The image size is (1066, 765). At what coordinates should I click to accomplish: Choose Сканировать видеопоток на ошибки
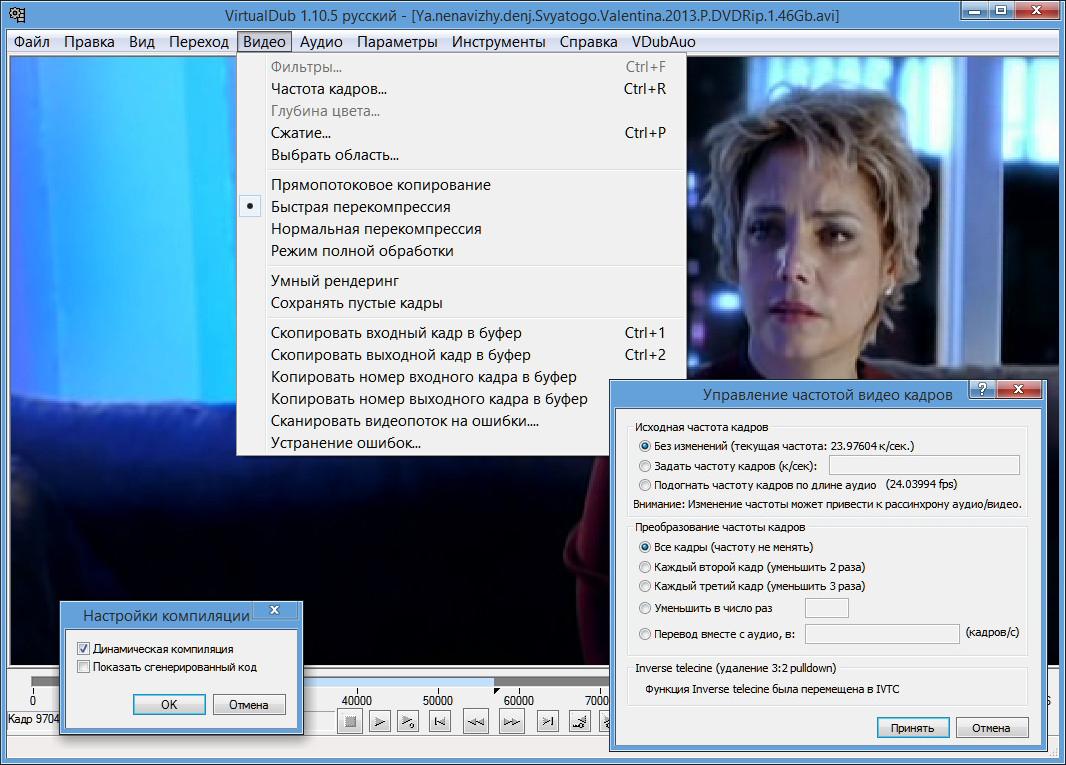pyautogui.click(x=424, y=421)
